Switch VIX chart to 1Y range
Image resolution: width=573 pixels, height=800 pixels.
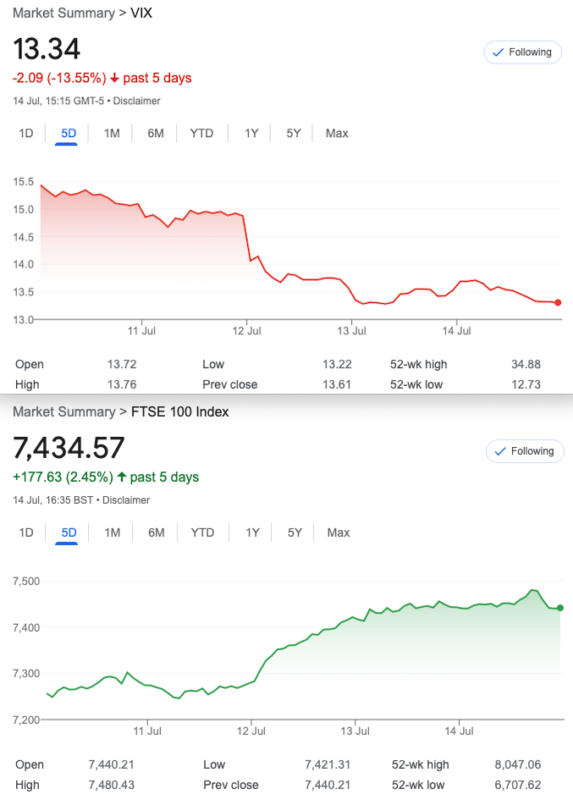[251, 134]
